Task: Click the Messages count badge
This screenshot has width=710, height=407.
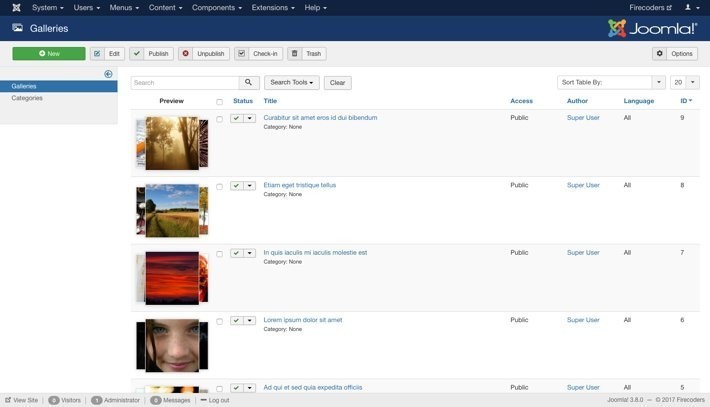Action: (x=156, y=400)
